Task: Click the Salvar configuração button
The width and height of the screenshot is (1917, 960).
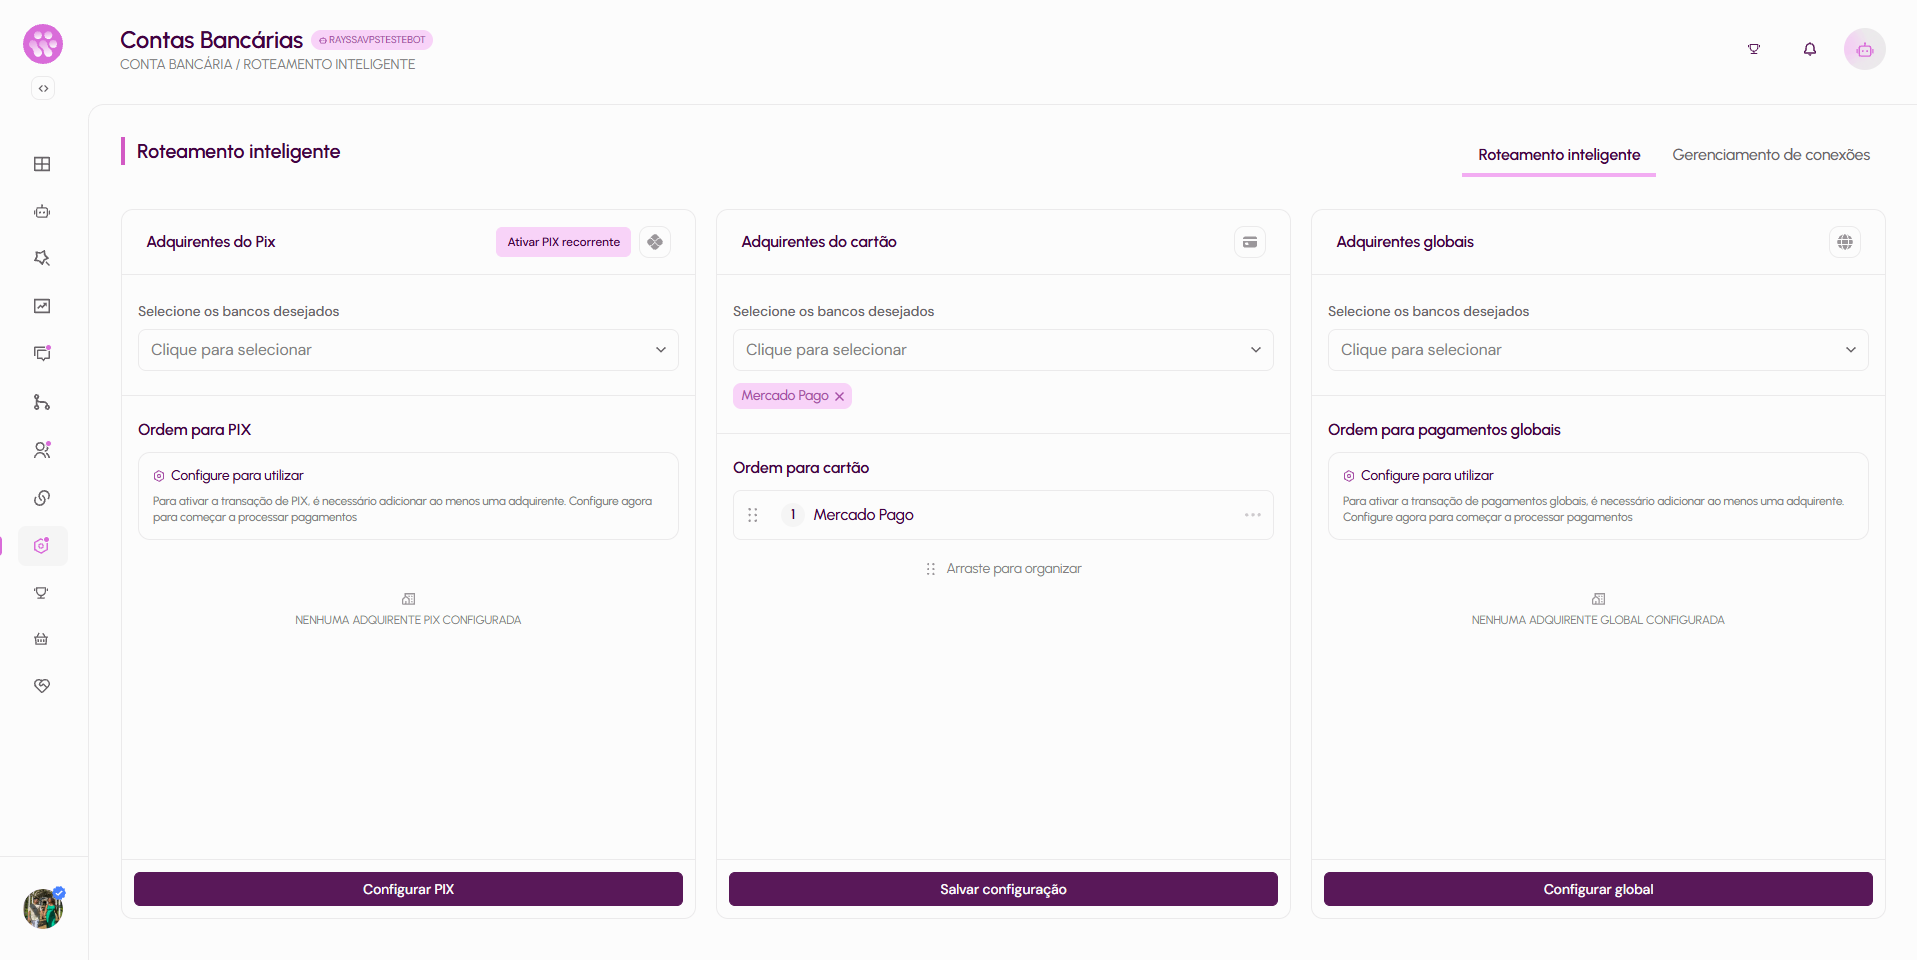Action: [1003, 889]
